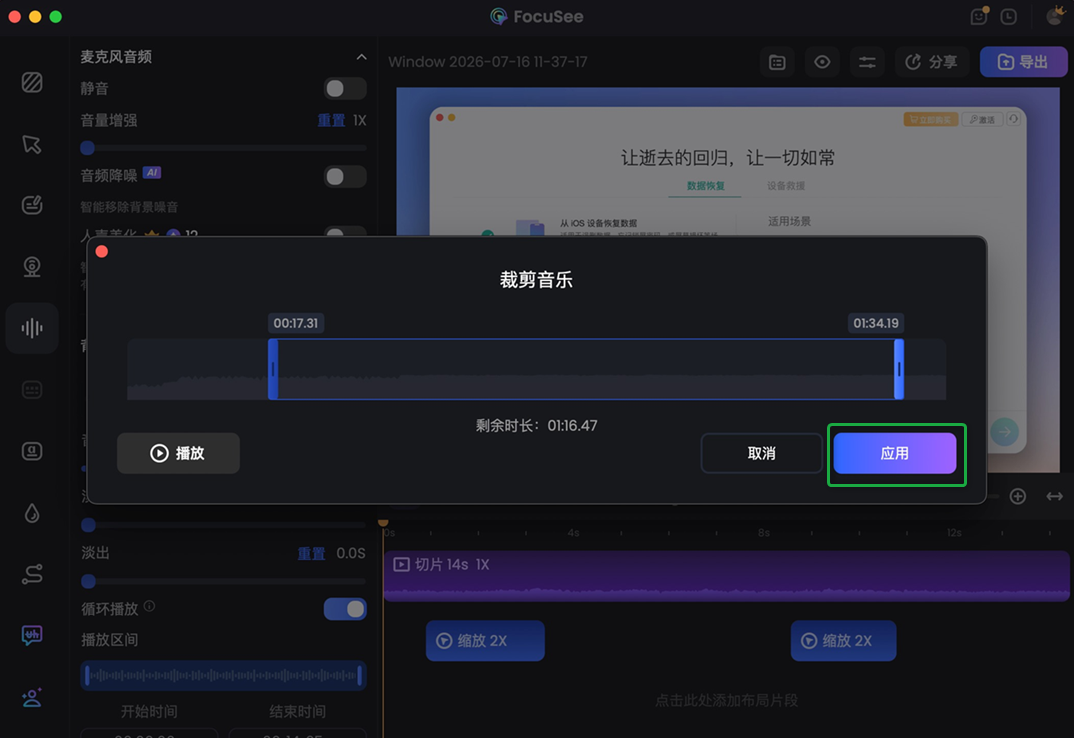1074x738 pixels.
Task: Open the webcam settings in the sidebar
Action: tap(32, 267)
